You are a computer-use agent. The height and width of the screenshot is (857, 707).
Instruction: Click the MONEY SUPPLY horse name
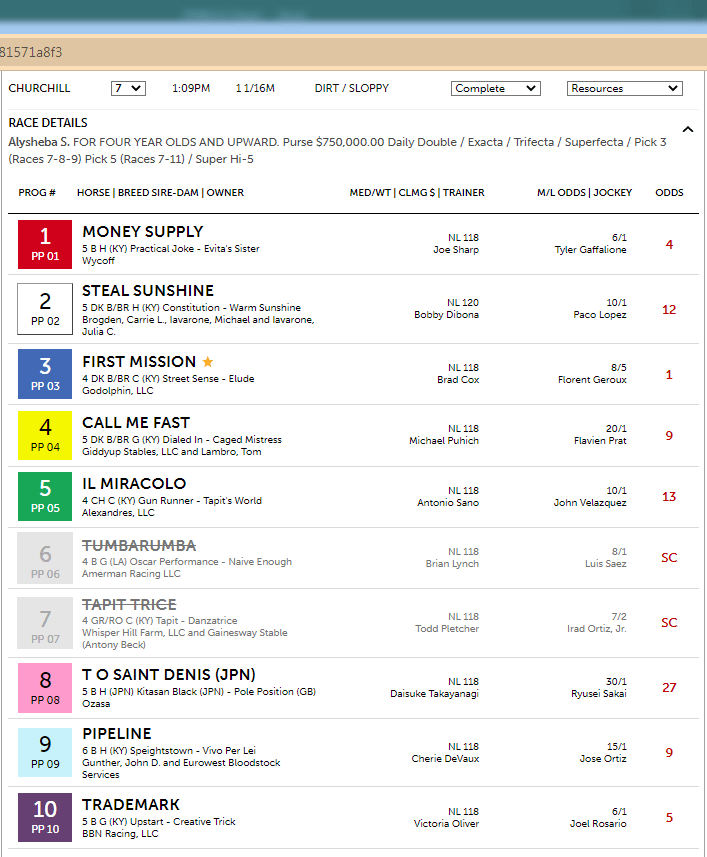point(143,232)
